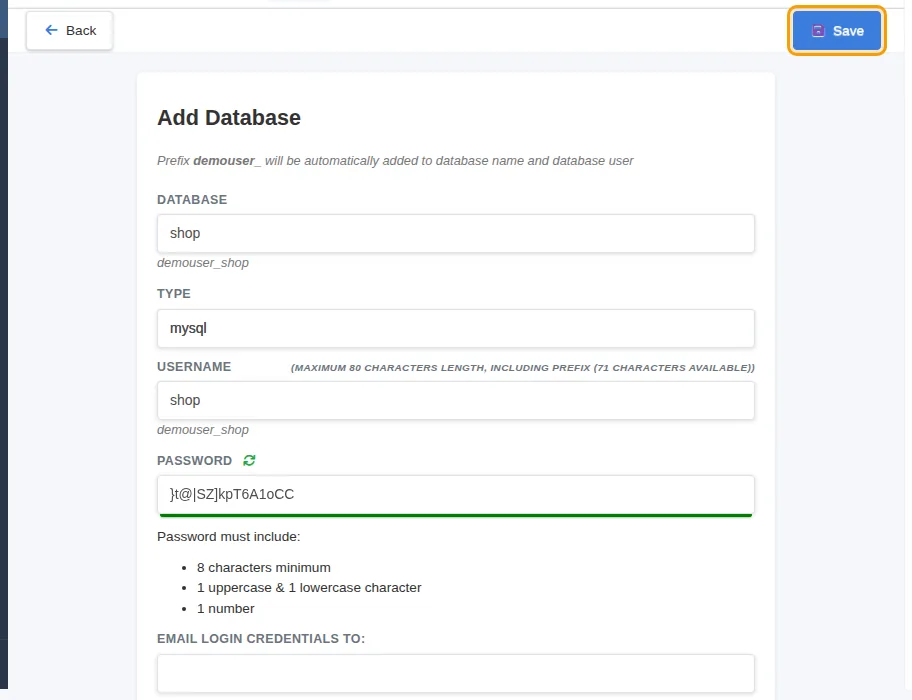
Task: Click the Email Login Credentials input
Action: (455, 673)
